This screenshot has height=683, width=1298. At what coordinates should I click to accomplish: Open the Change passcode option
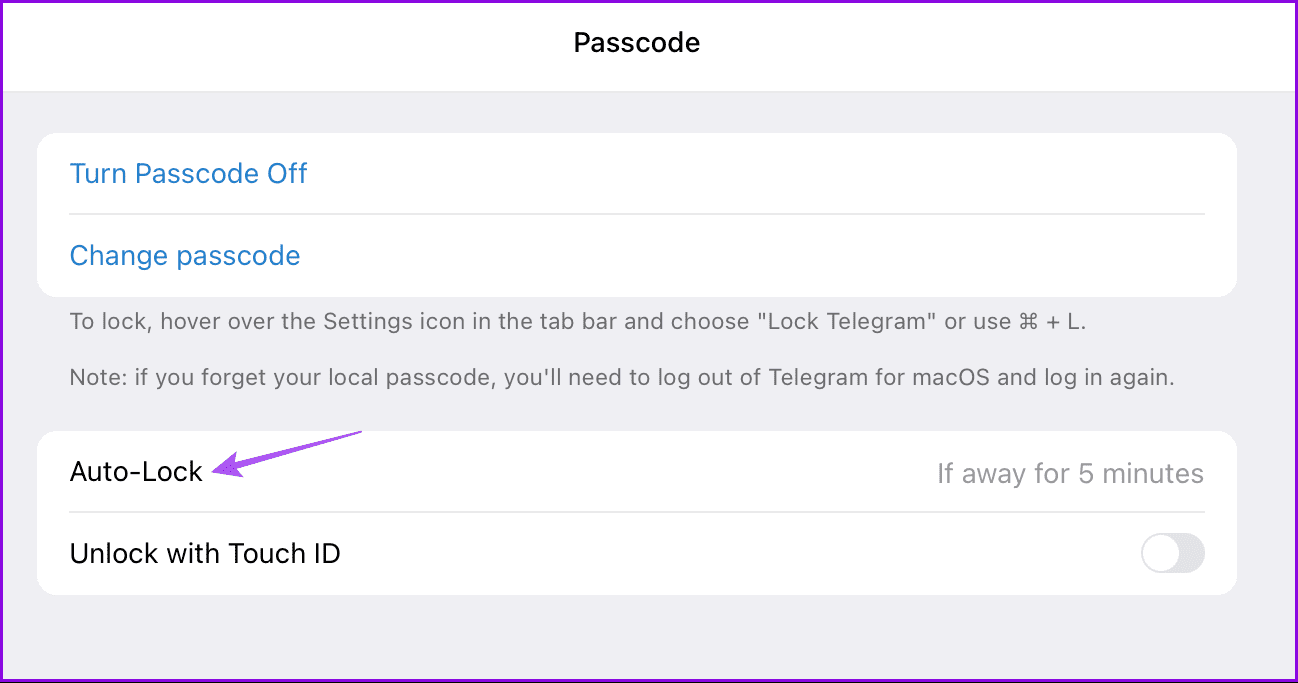(x=184, y=255)
